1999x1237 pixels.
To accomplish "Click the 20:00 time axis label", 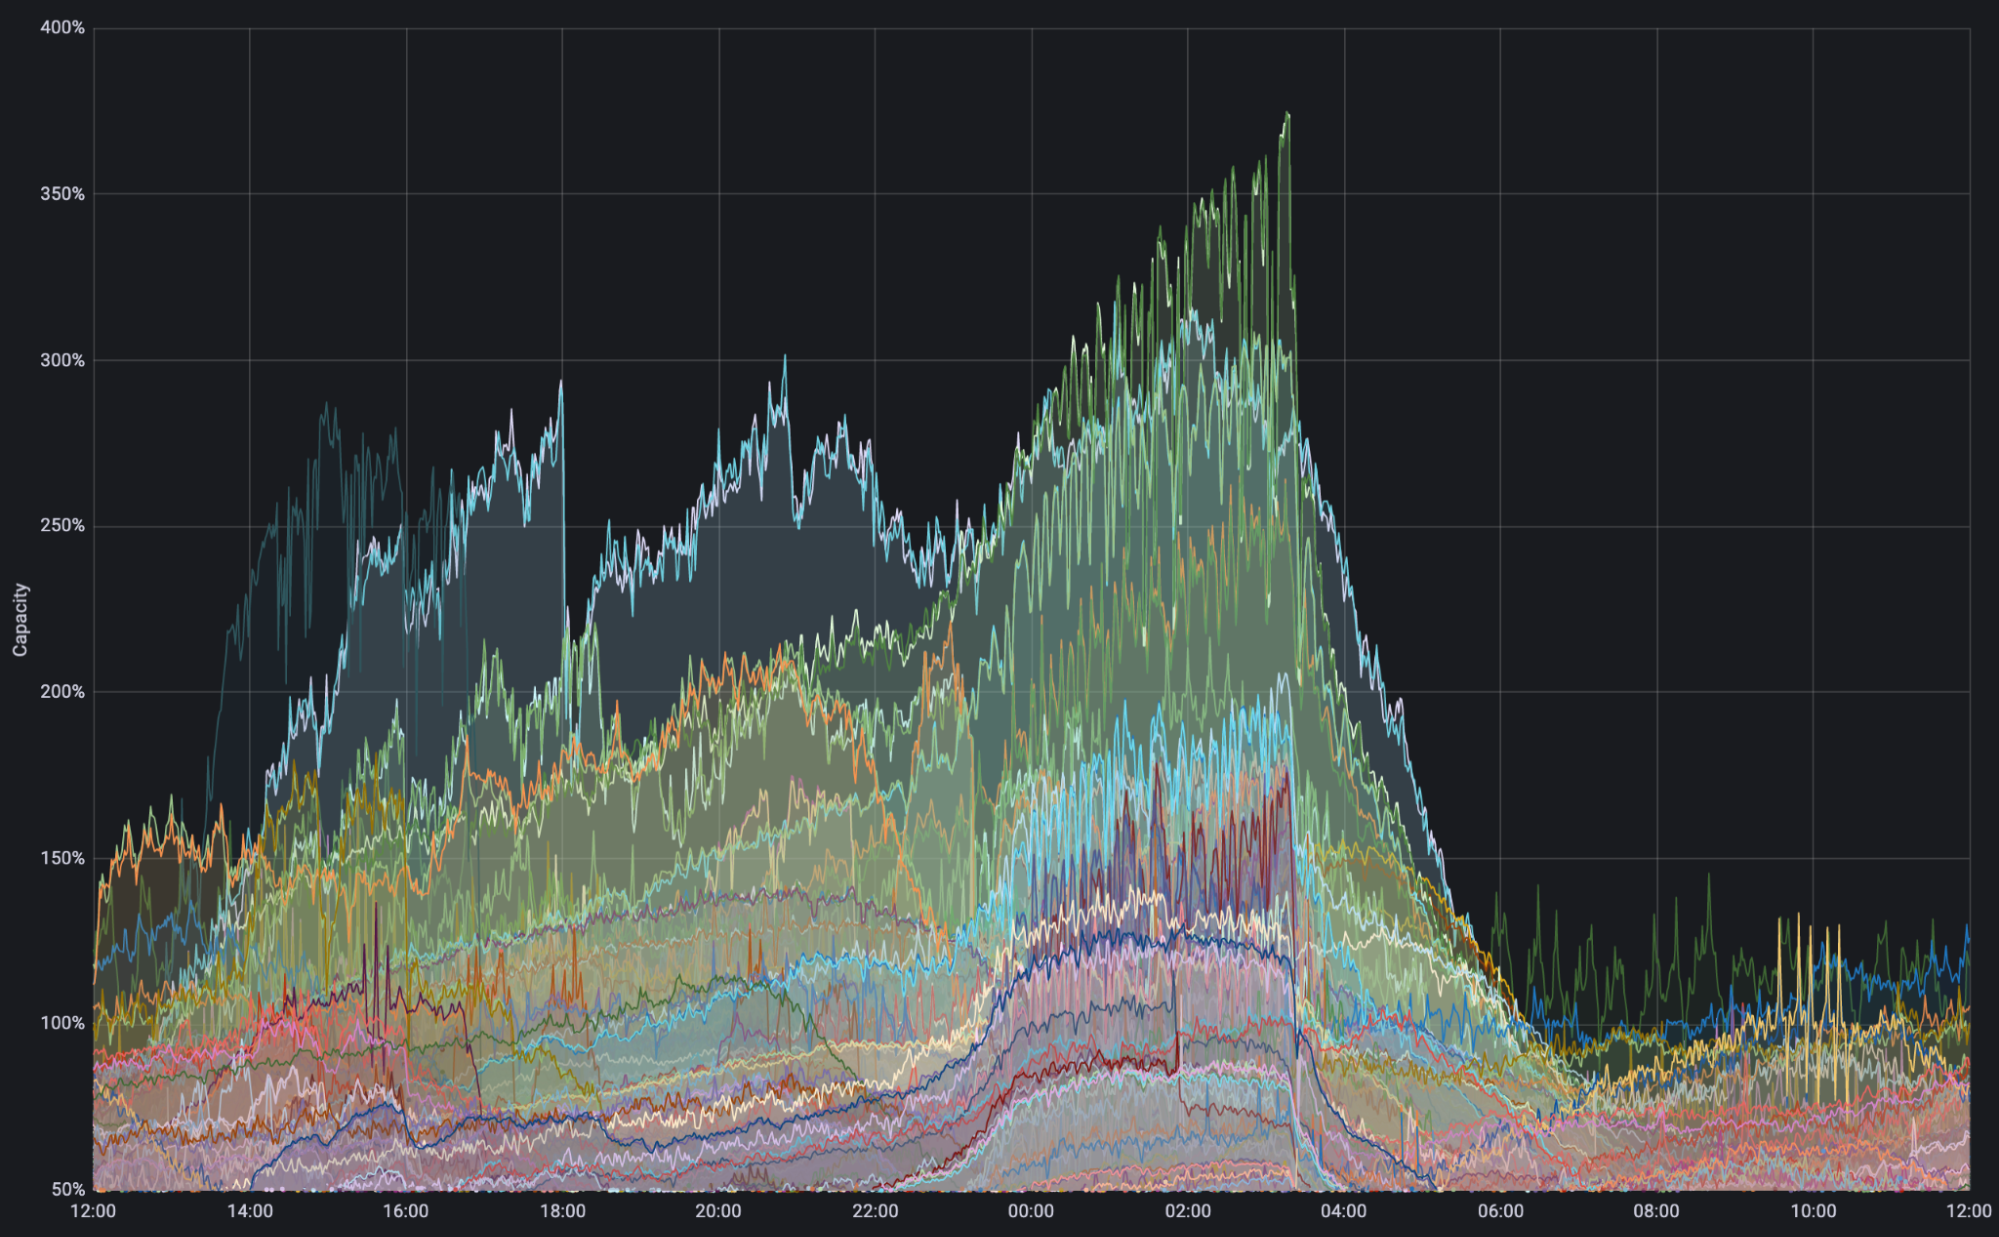I will tap(718, 1211).
